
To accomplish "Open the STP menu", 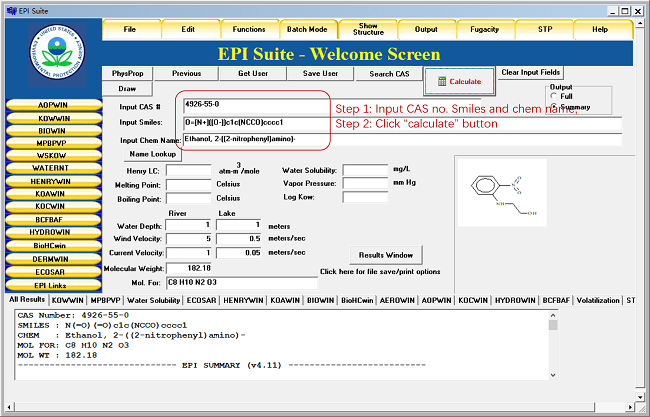I will (545, 29).
